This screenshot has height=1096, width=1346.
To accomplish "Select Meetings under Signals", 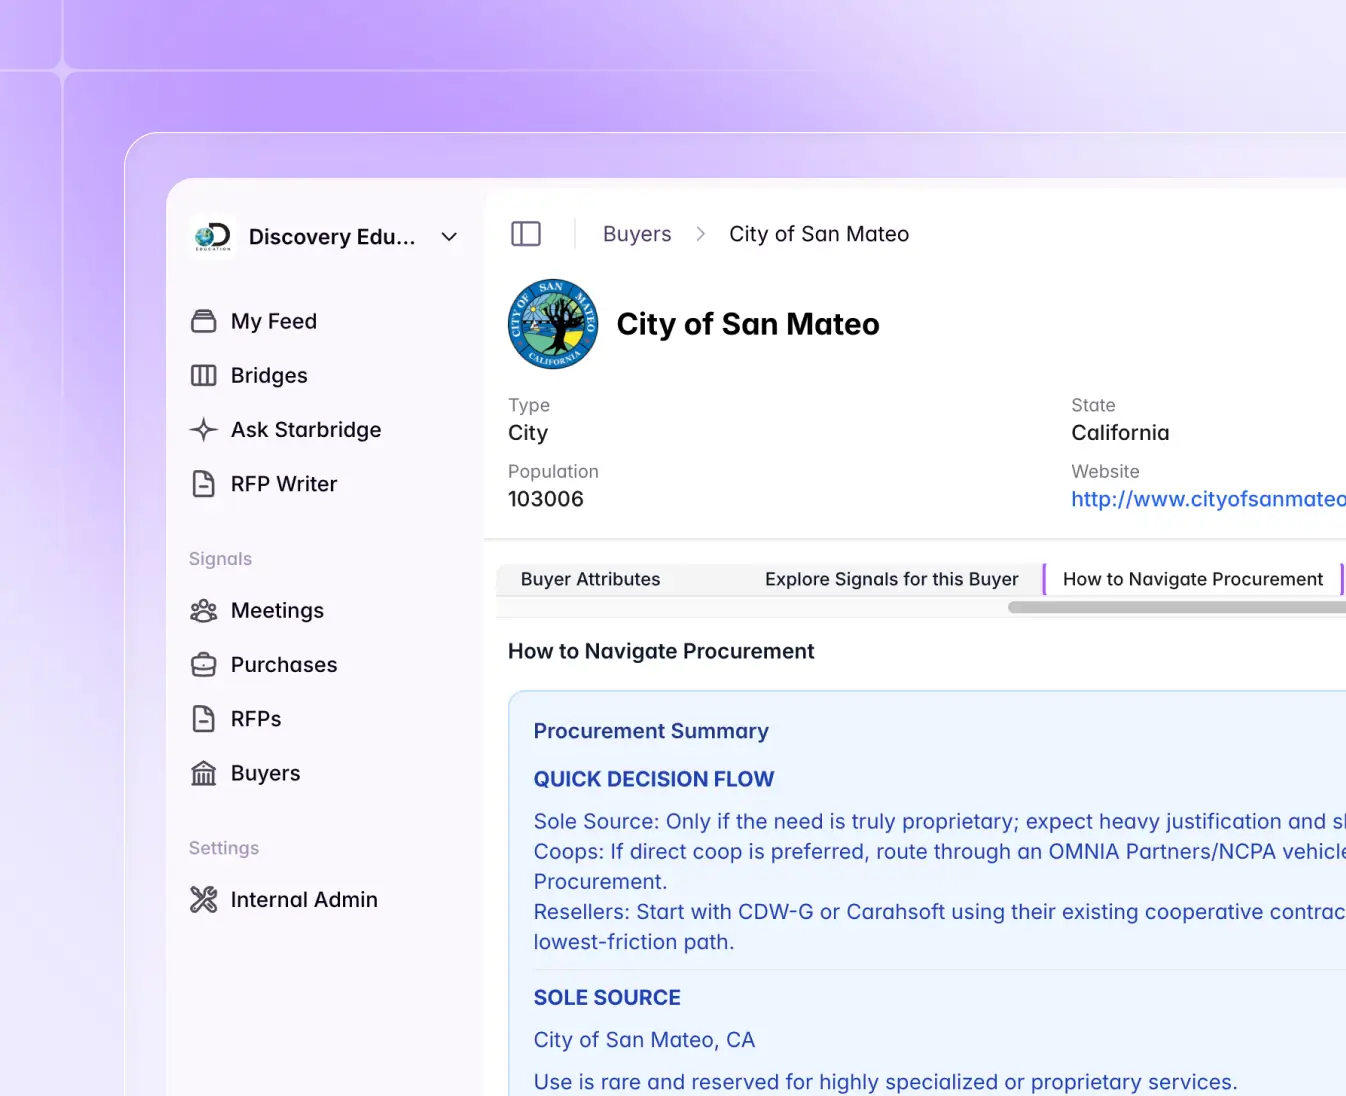I will (277, 611).
